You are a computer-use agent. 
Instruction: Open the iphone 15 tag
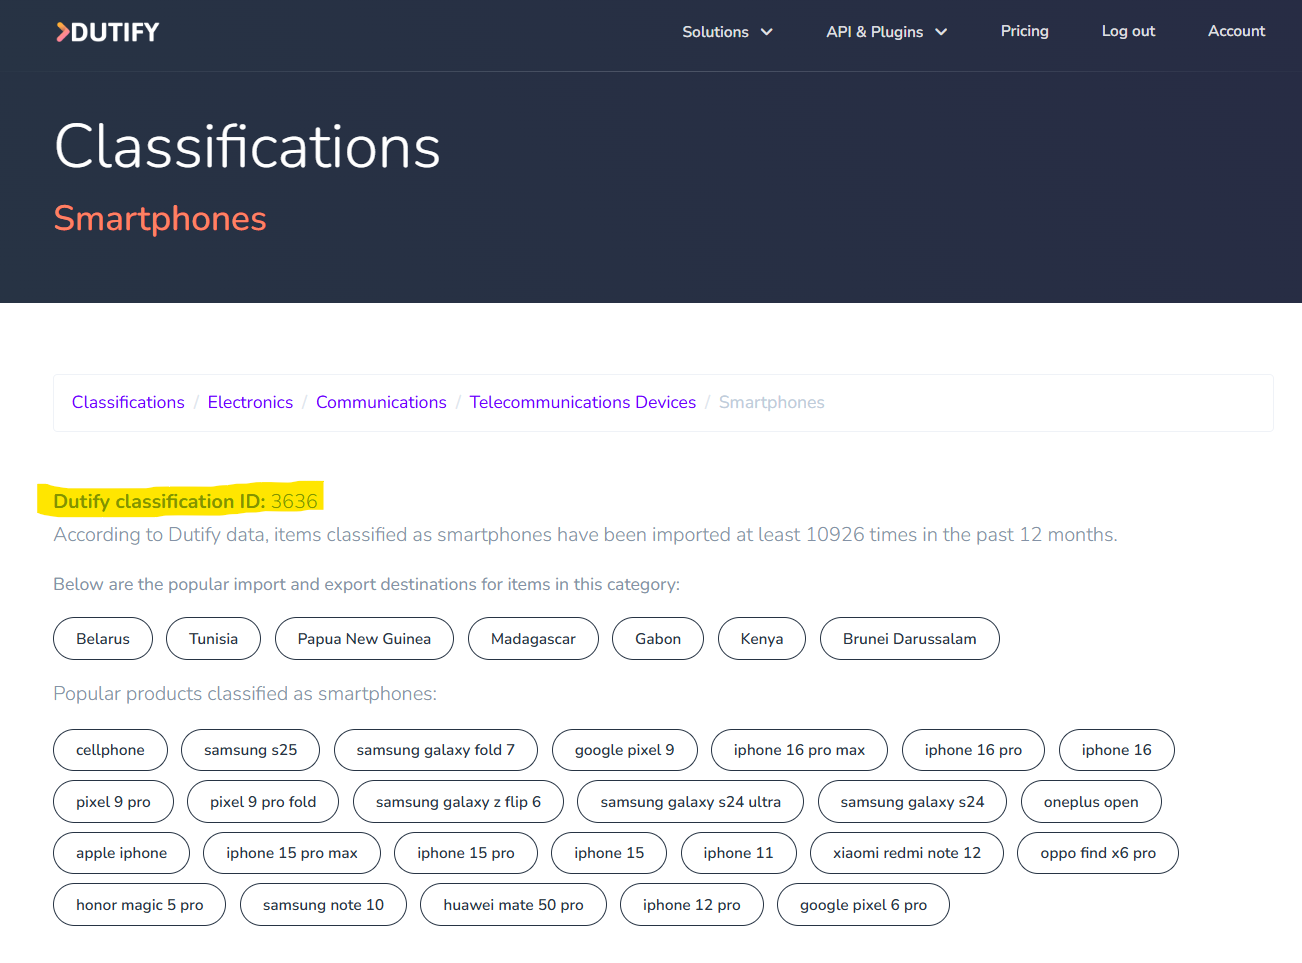coord(609,853)
